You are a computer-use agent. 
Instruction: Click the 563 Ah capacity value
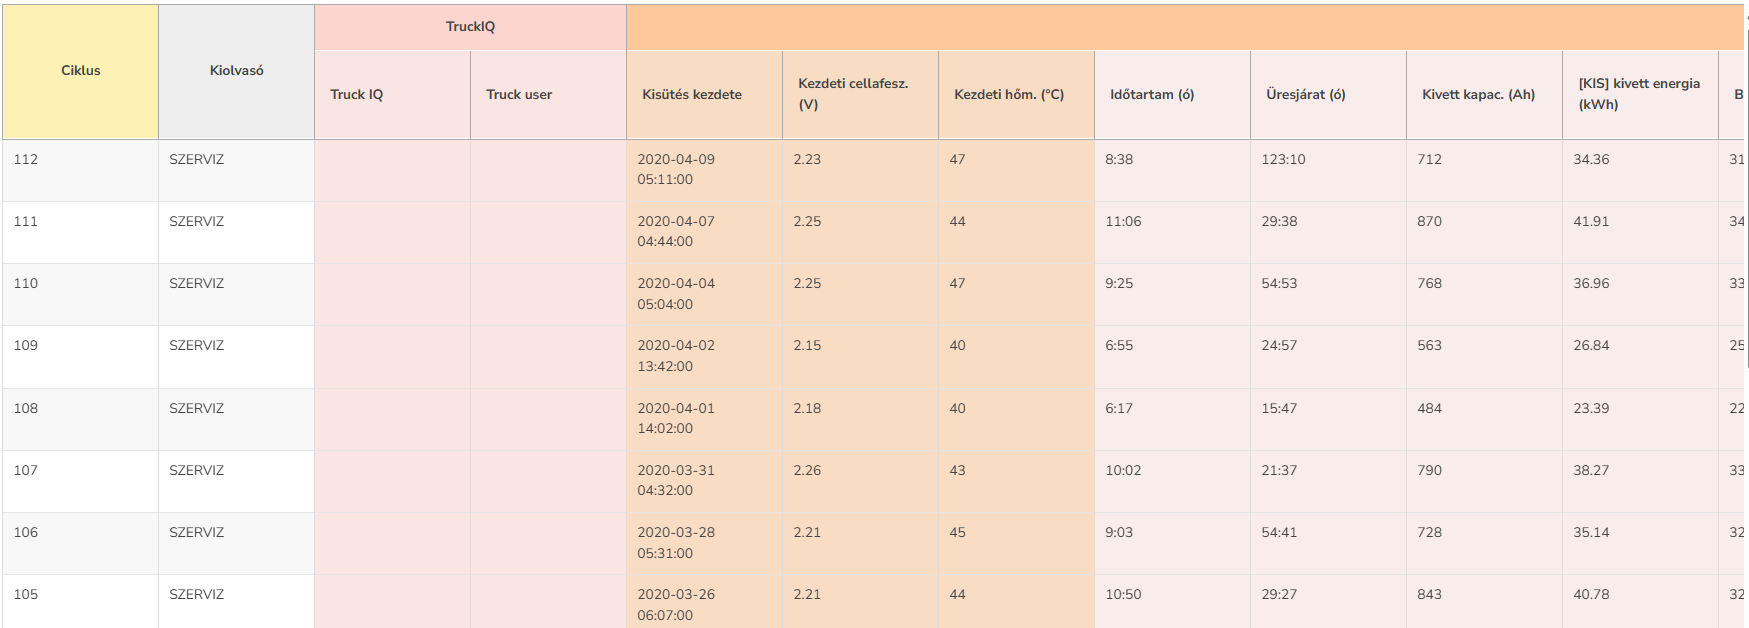click(x=1430, y=346)
